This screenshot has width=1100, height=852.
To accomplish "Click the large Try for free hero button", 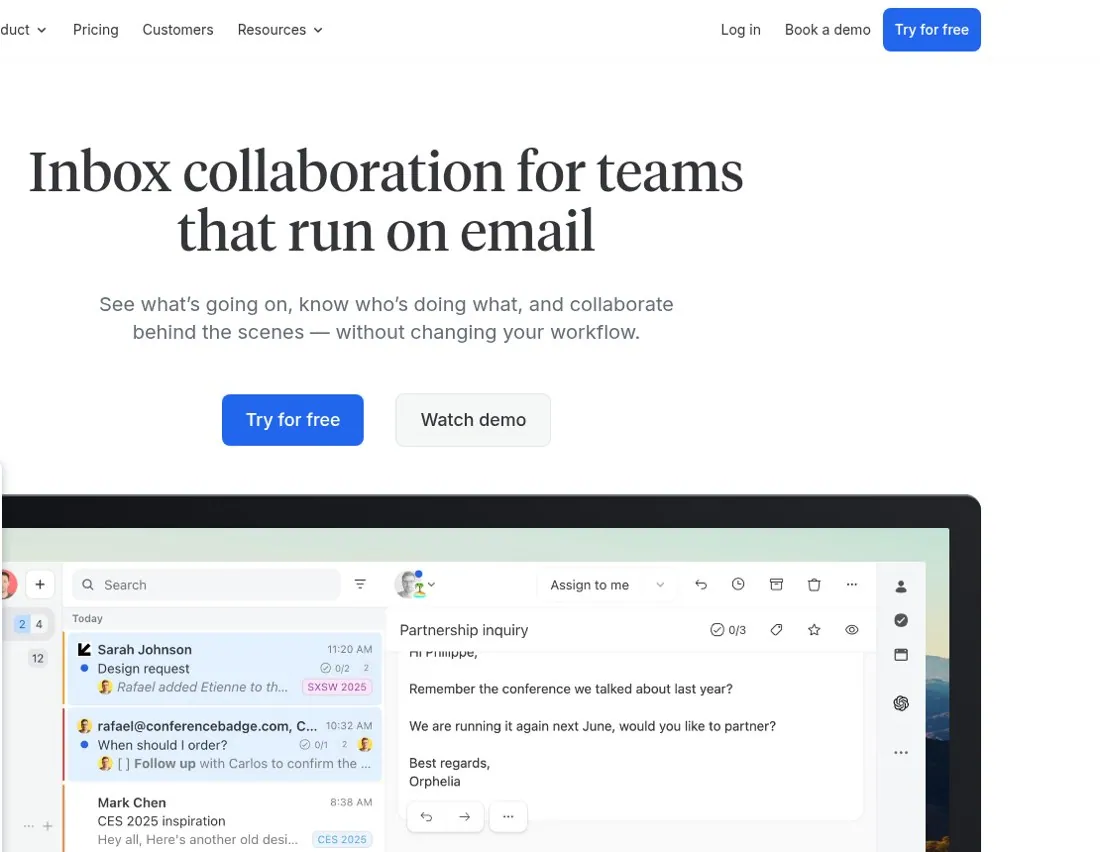I will 293,420.
